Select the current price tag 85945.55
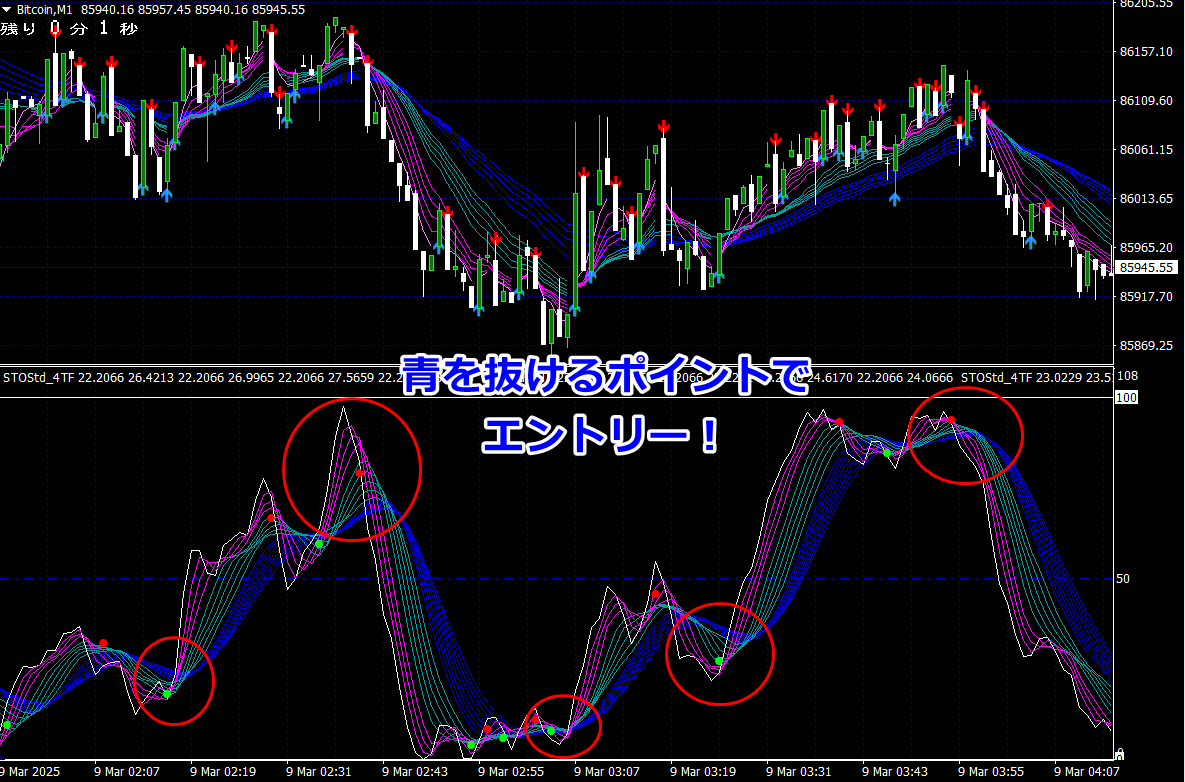This screenshot has width=1185, height=782. pos(1146,267)
